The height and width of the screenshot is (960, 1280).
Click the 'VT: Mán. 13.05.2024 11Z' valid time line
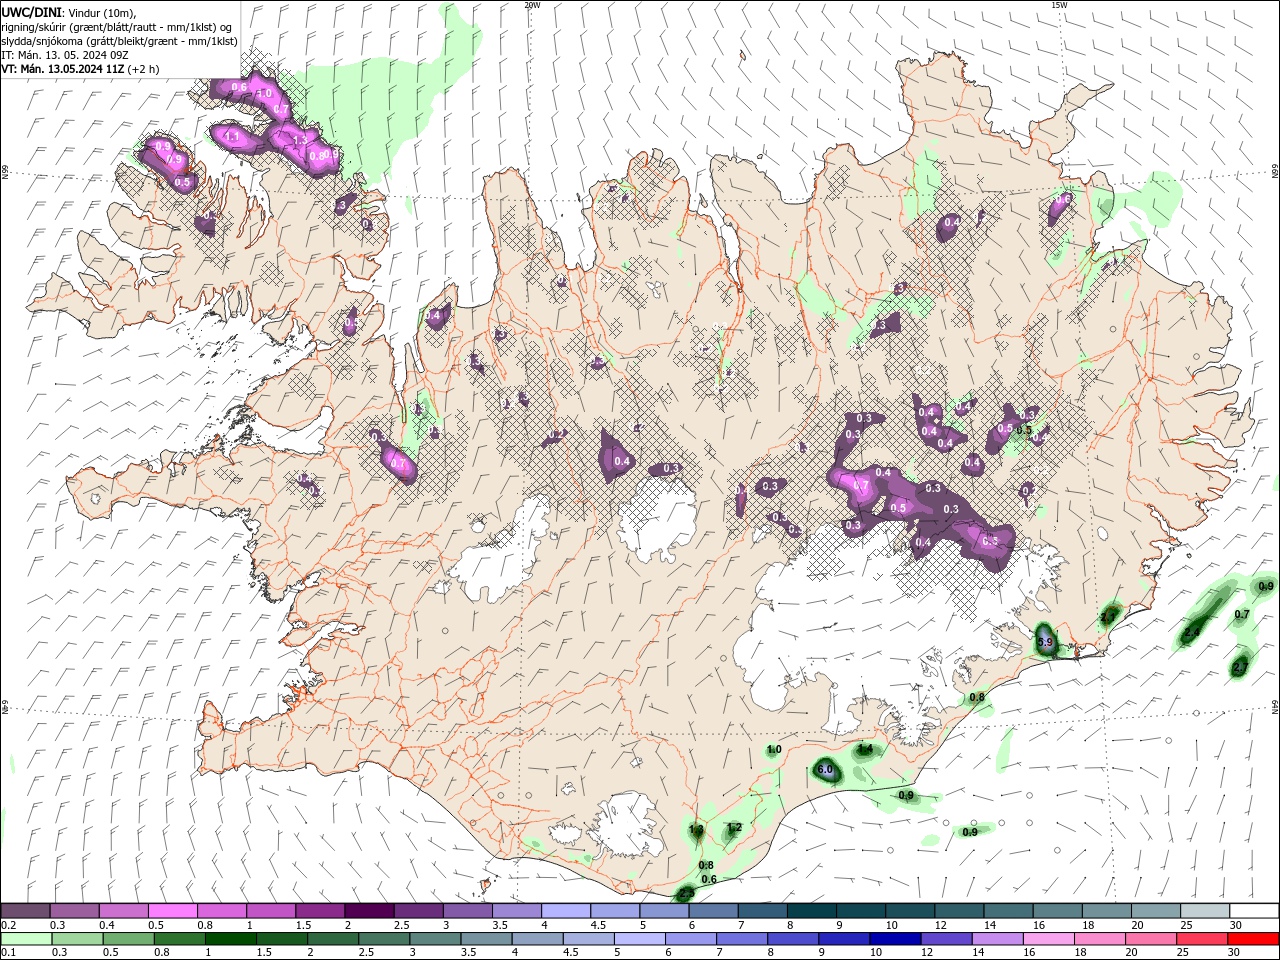(62, 69)
